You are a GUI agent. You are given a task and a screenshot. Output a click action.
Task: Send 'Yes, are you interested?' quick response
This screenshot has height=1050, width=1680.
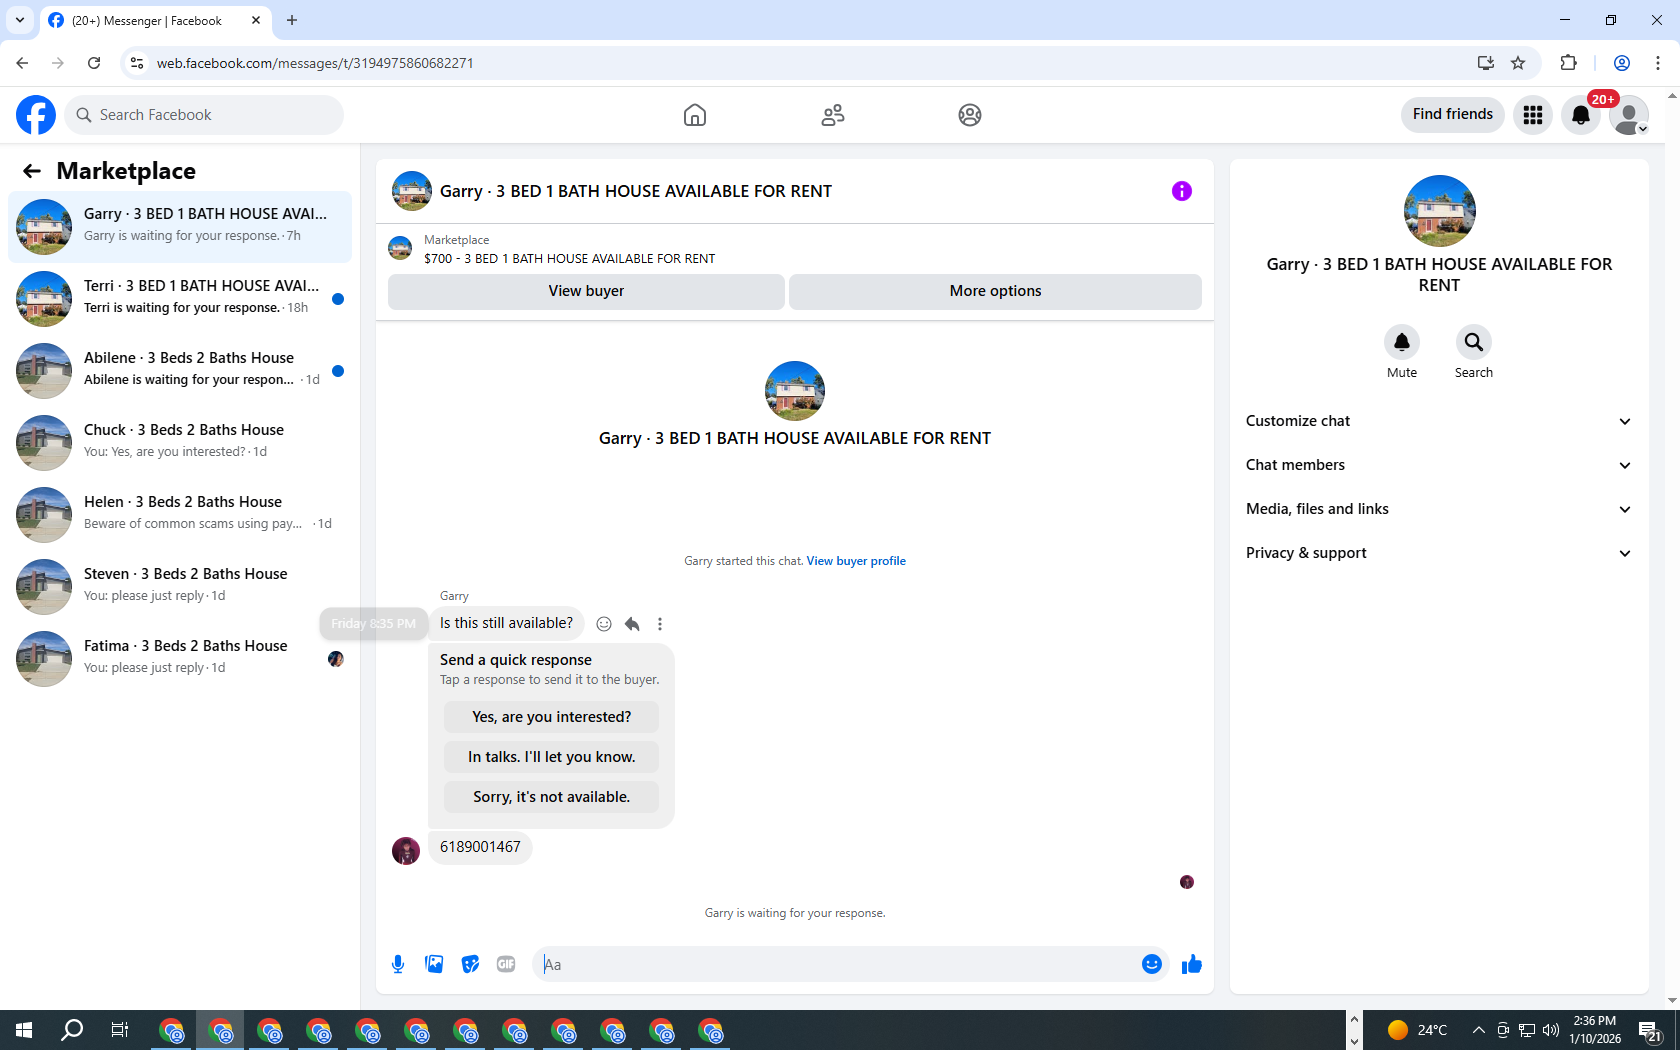(x=551, y=717)
